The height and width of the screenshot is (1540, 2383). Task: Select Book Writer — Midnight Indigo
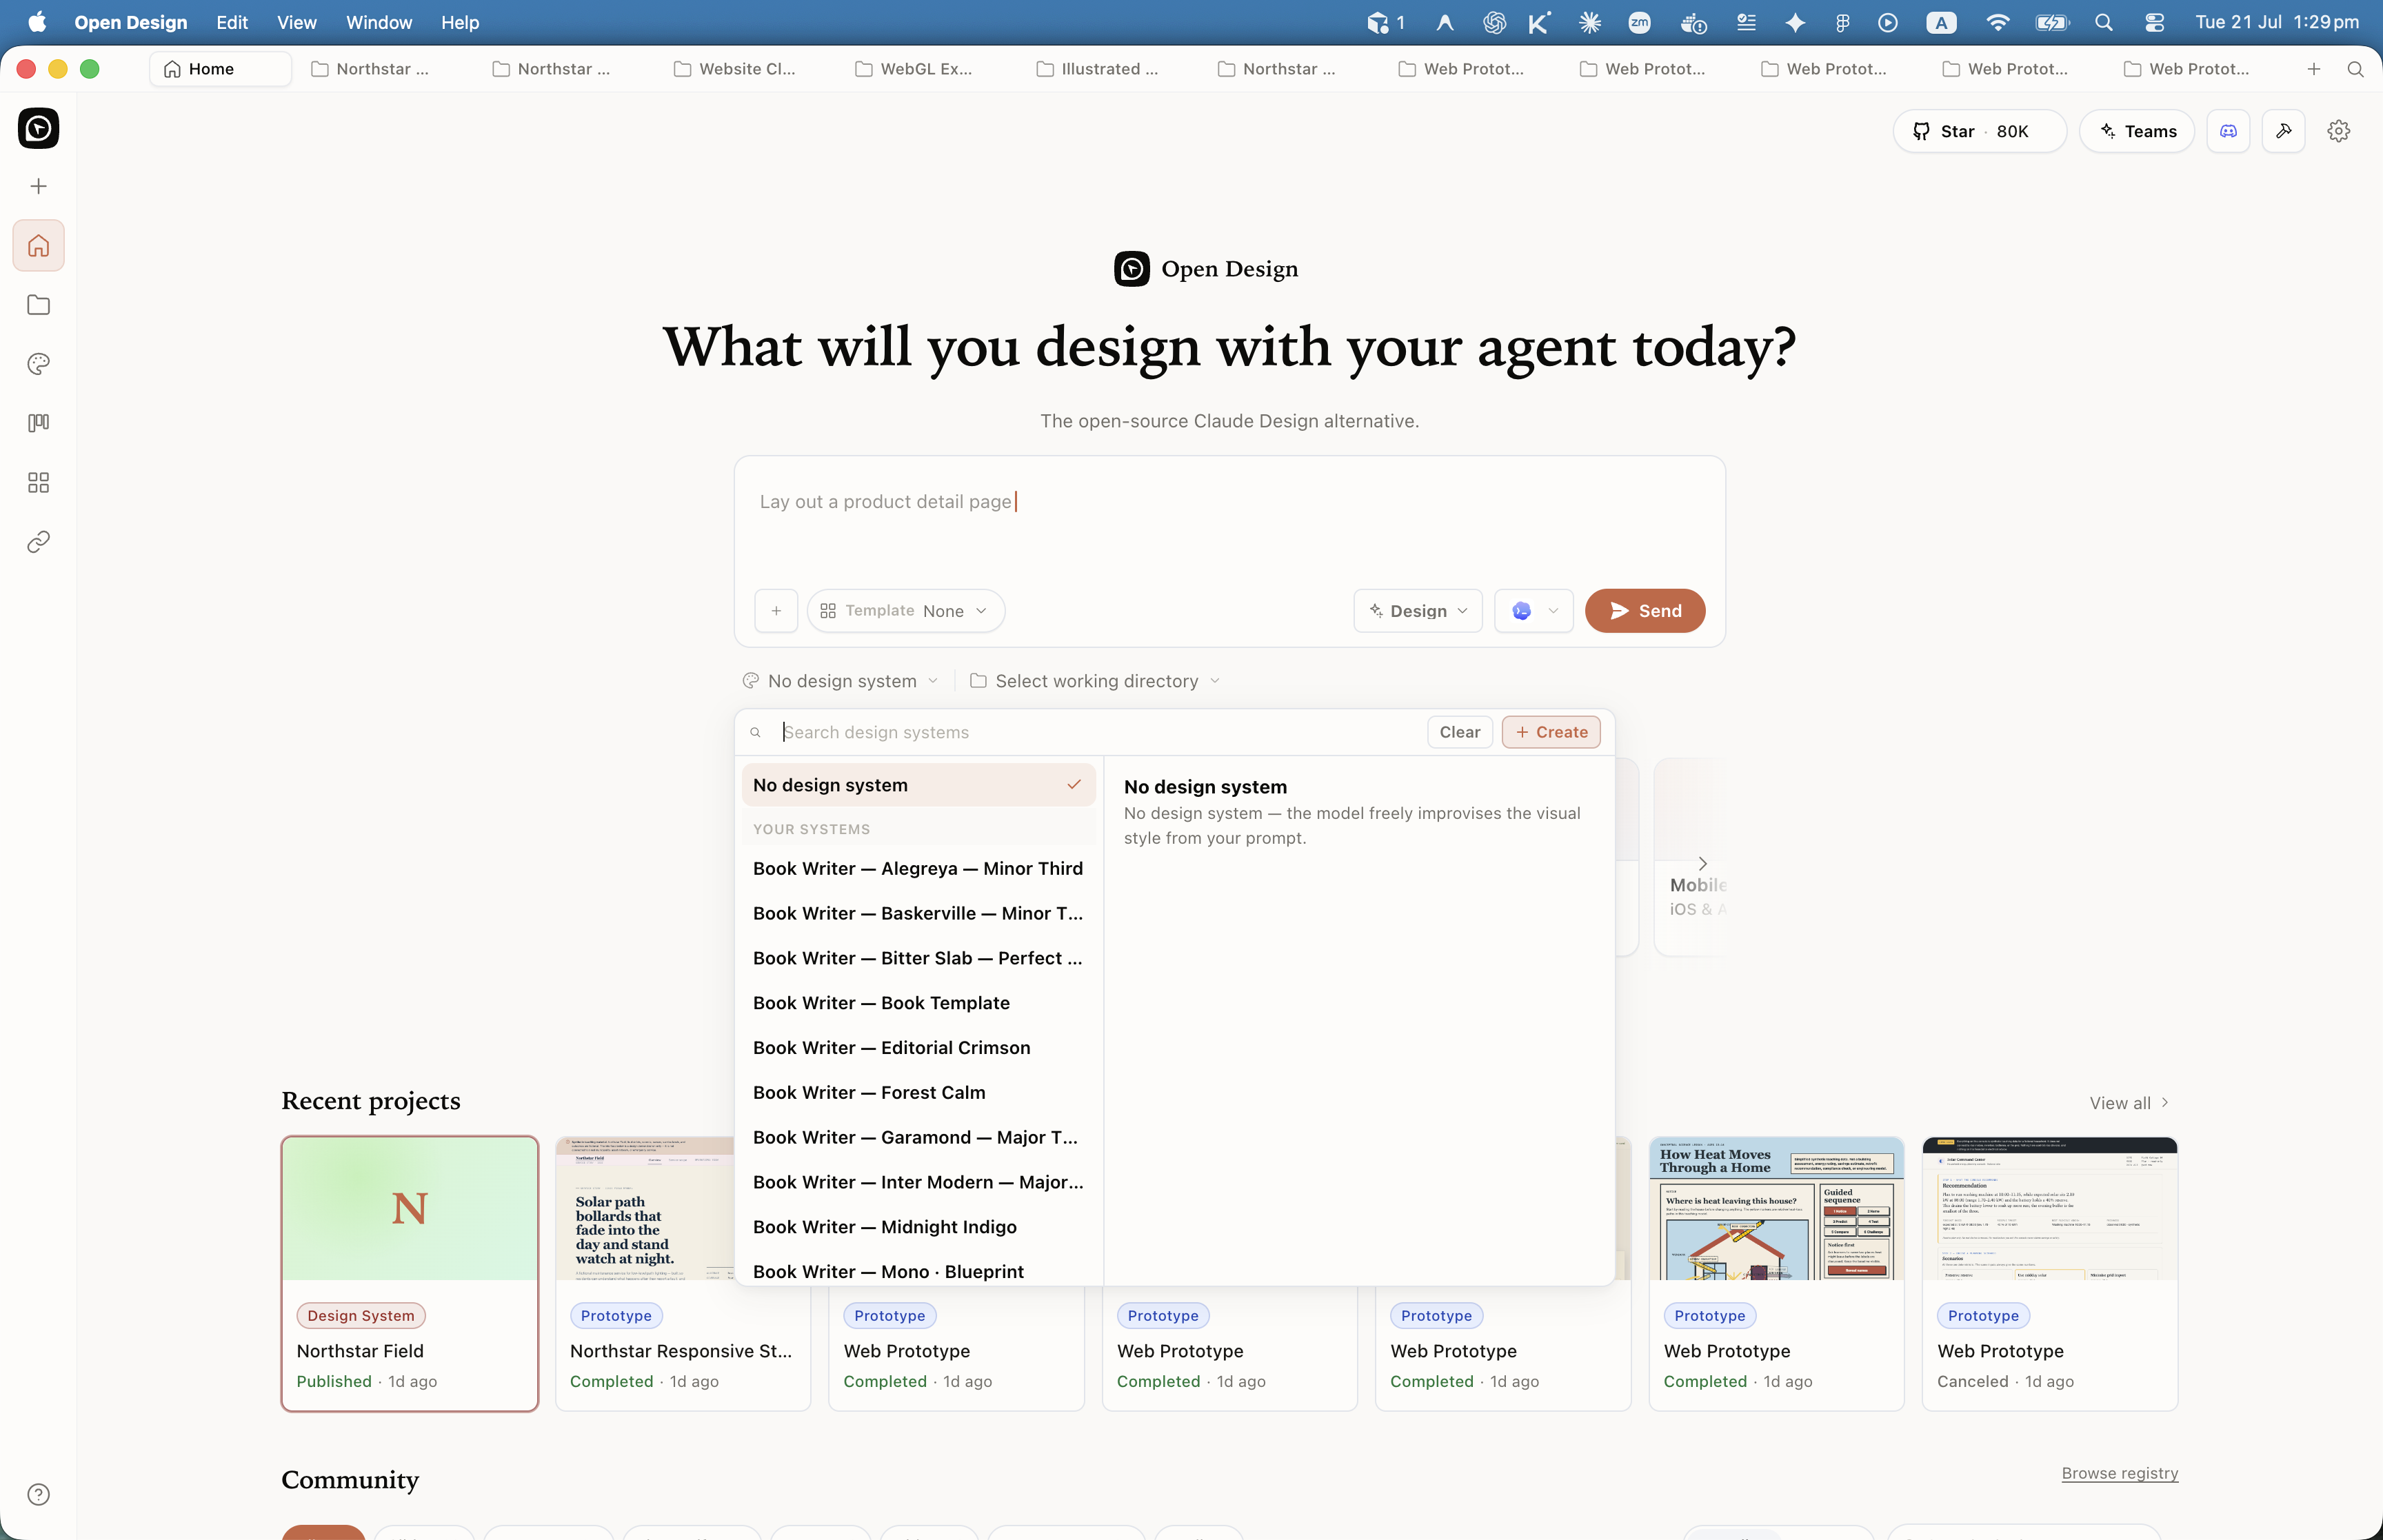[x=918, y=1228]
